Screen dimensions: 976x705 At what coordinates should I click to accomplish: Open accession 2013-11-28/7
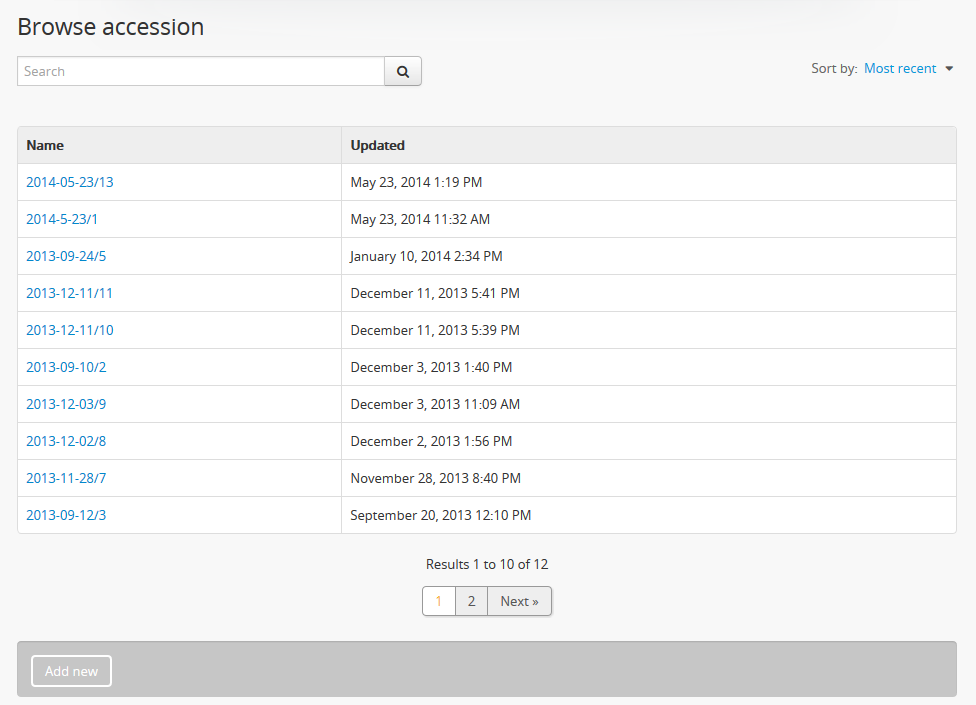pos(66,478)
